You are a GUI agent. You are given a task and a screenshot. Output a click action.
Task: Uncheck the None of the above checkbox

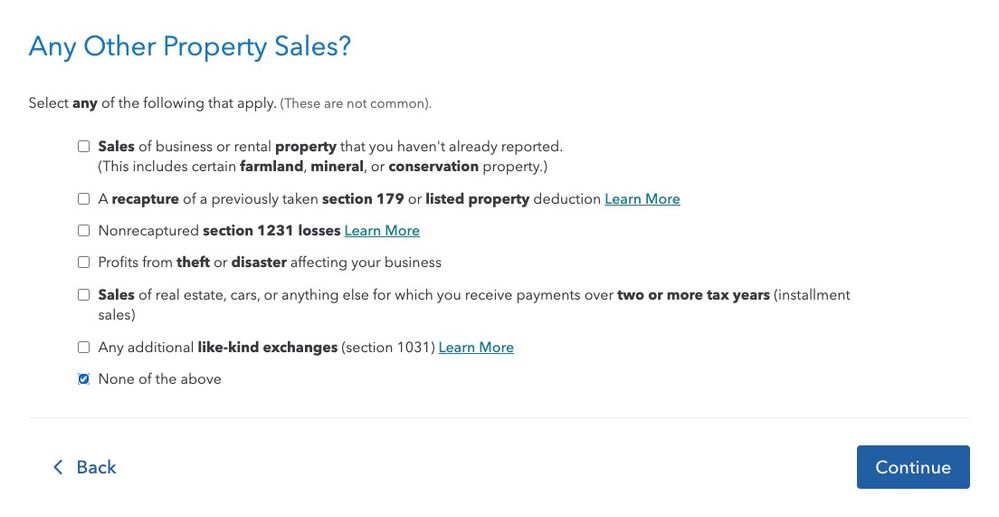tap(83, 379)
